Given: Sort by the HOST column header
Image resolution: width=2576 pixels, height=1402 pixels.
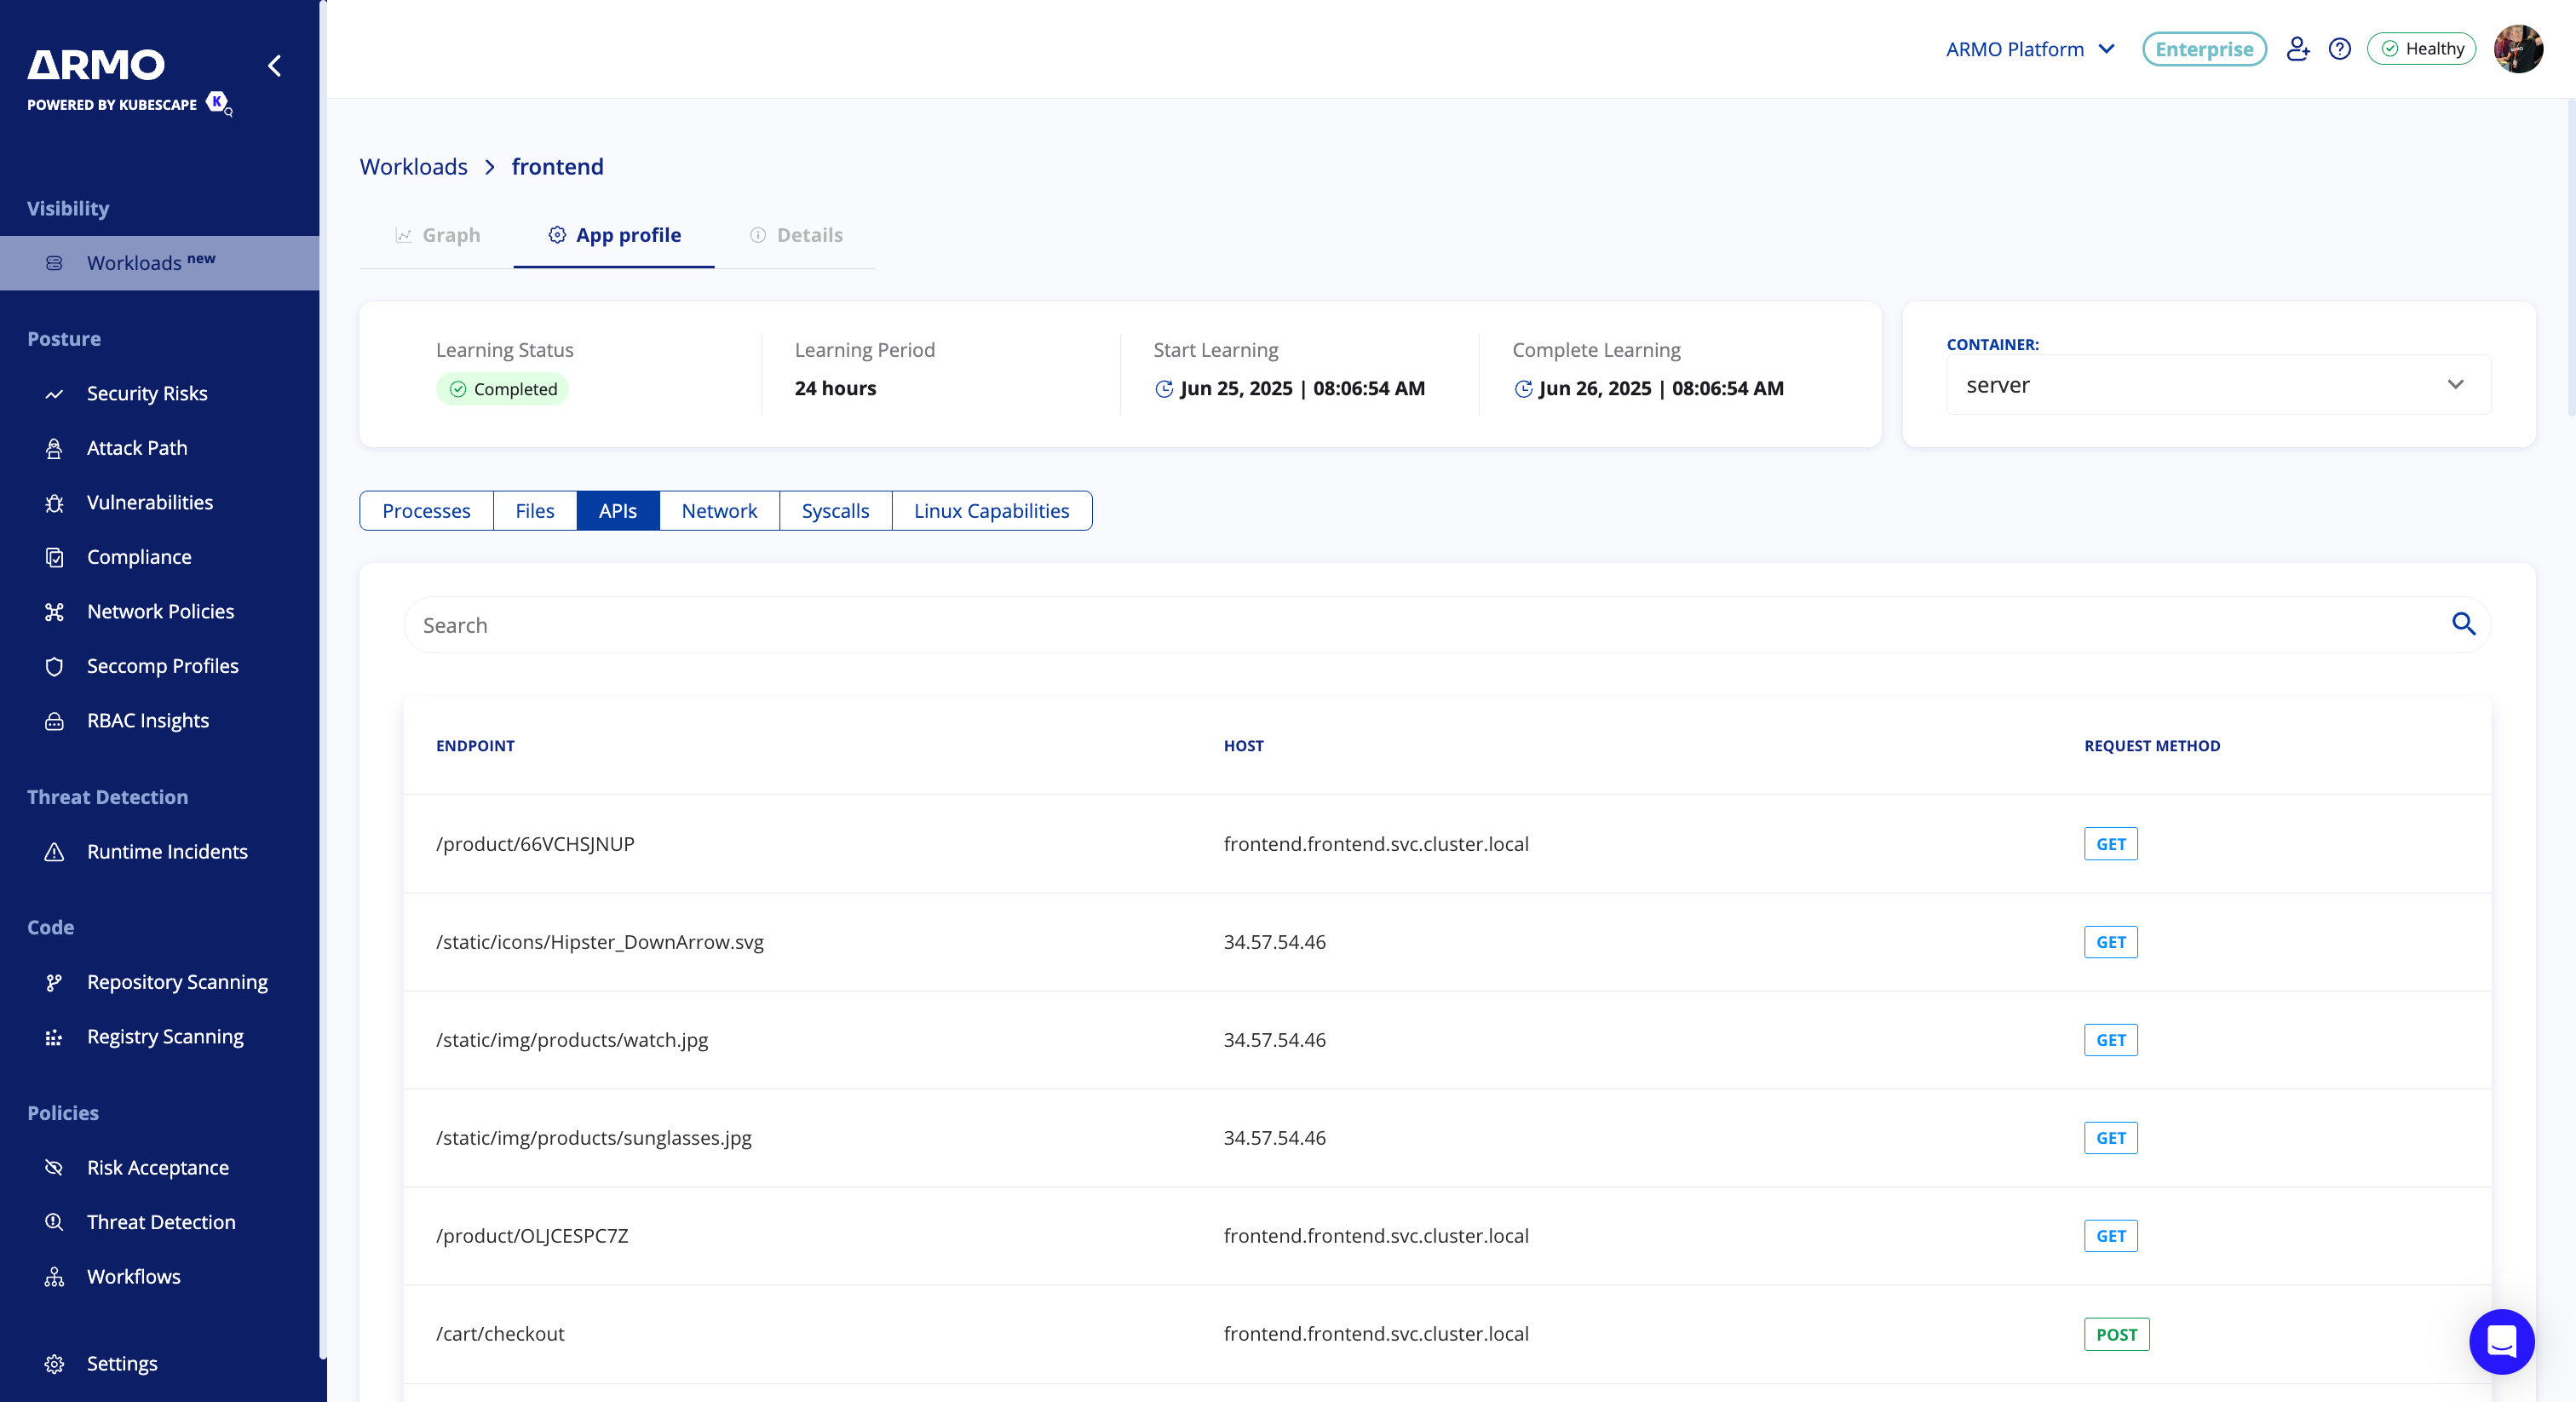Looking at the screenshot, I should tap(1243, 746).
